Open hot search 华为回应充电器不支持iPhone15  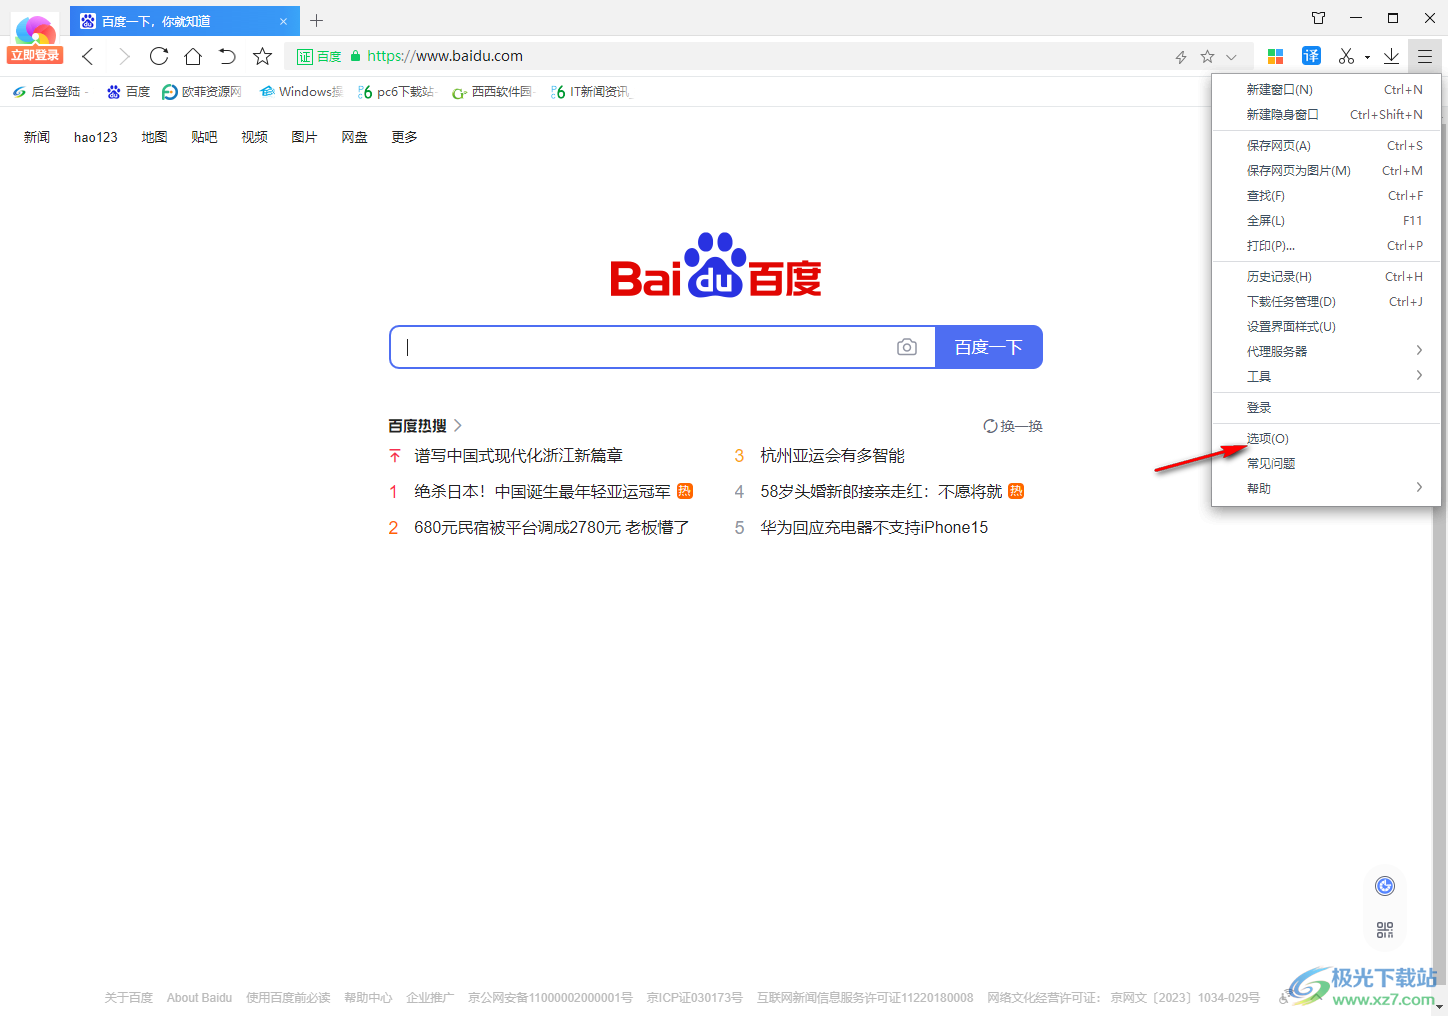click(x=874, y=528)
